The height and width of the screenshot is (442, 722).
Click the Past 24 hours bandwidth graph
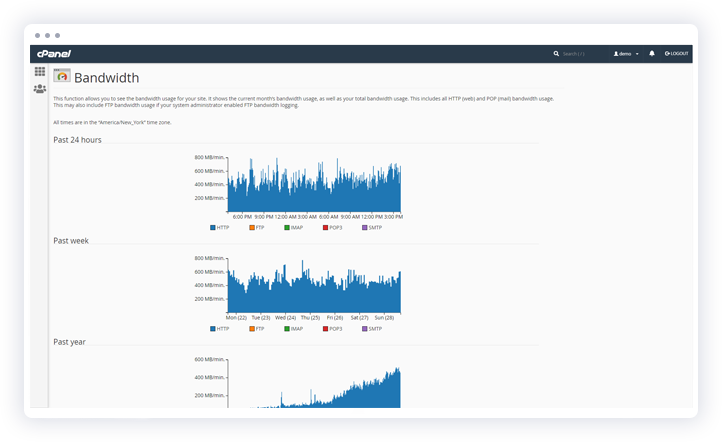[x=313, y=187]
